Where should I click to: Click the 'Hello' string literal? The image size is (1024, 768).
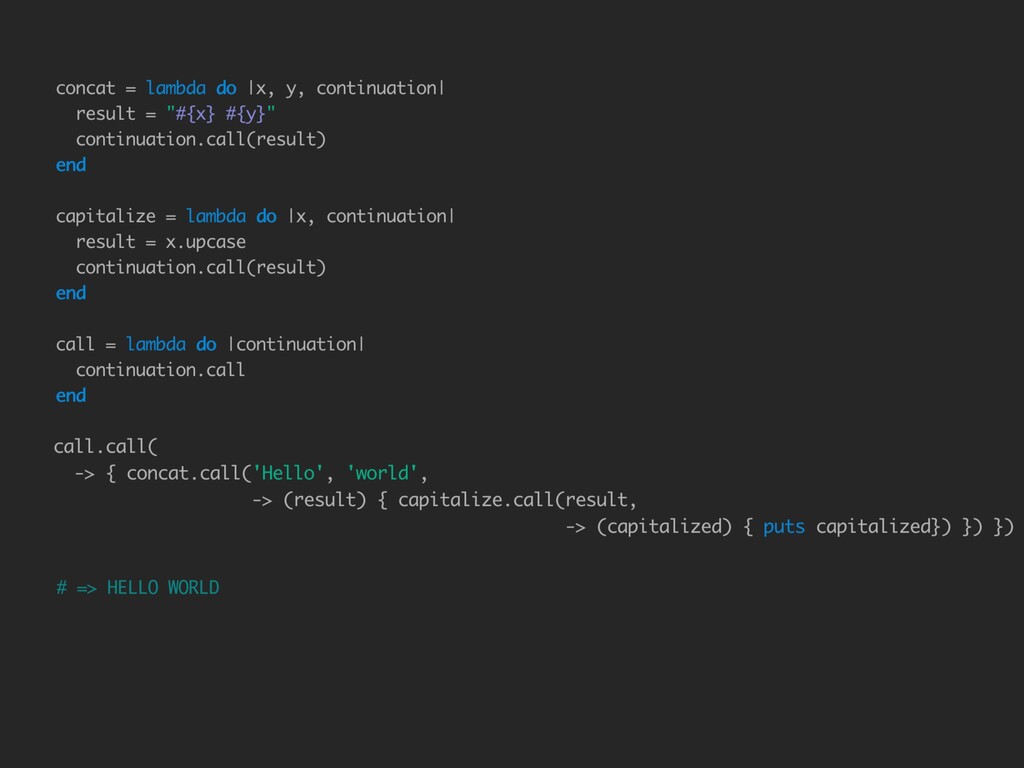pos(288,473)
